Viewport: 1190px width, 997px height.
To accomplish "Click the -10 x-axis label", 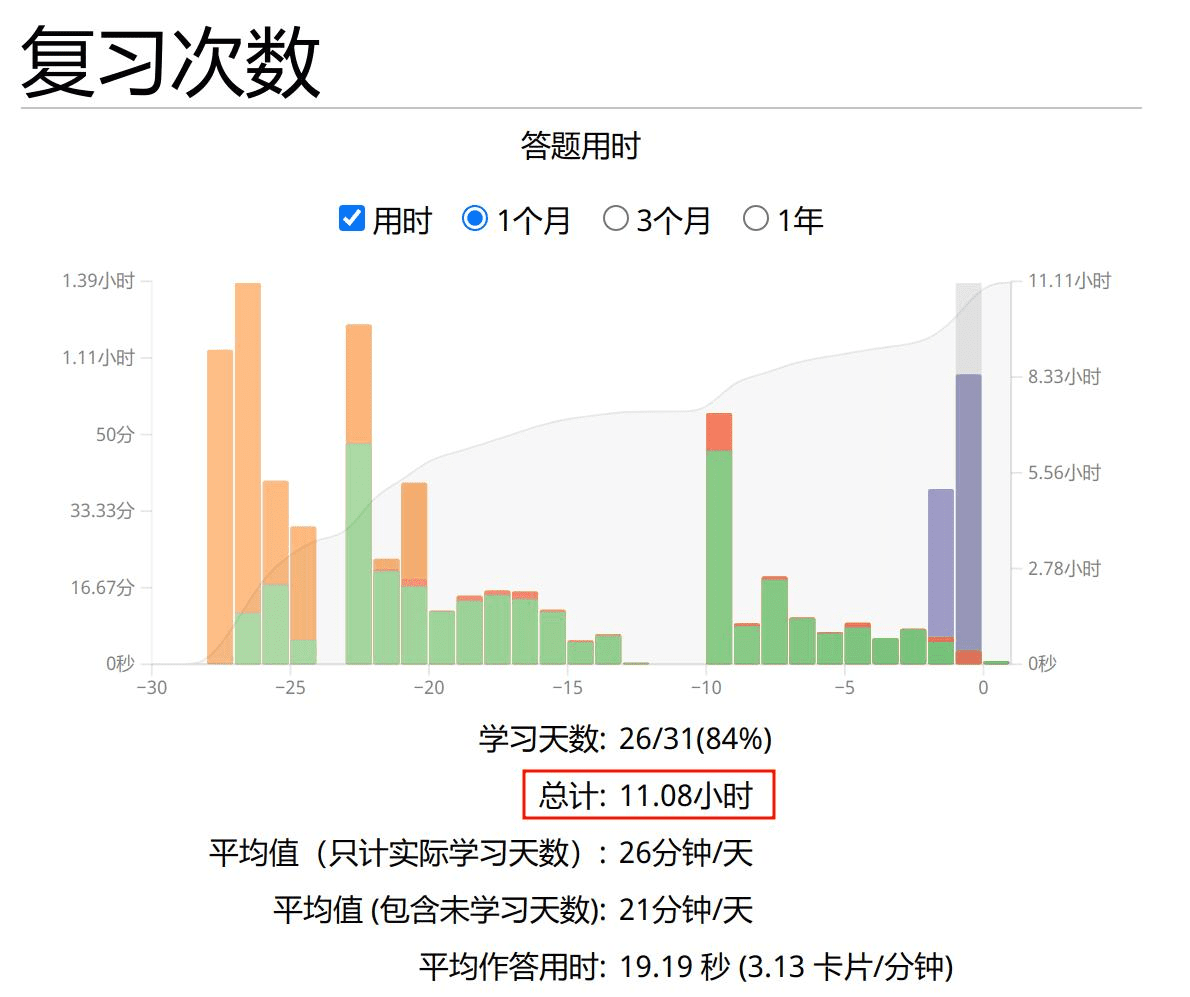I will coord(706,687).
